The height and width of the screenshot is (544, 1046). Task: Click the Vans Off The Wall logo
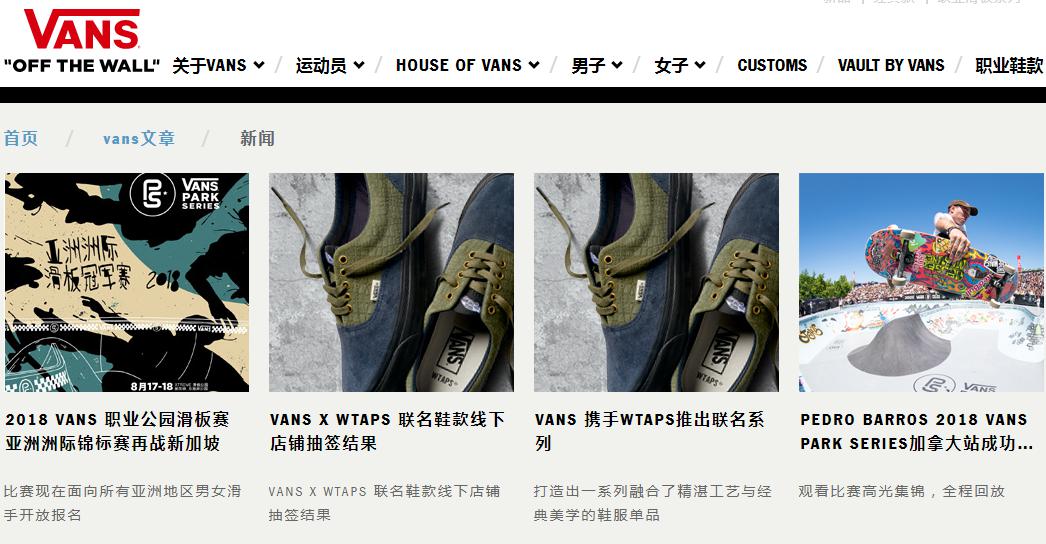[x=81, y=41]
